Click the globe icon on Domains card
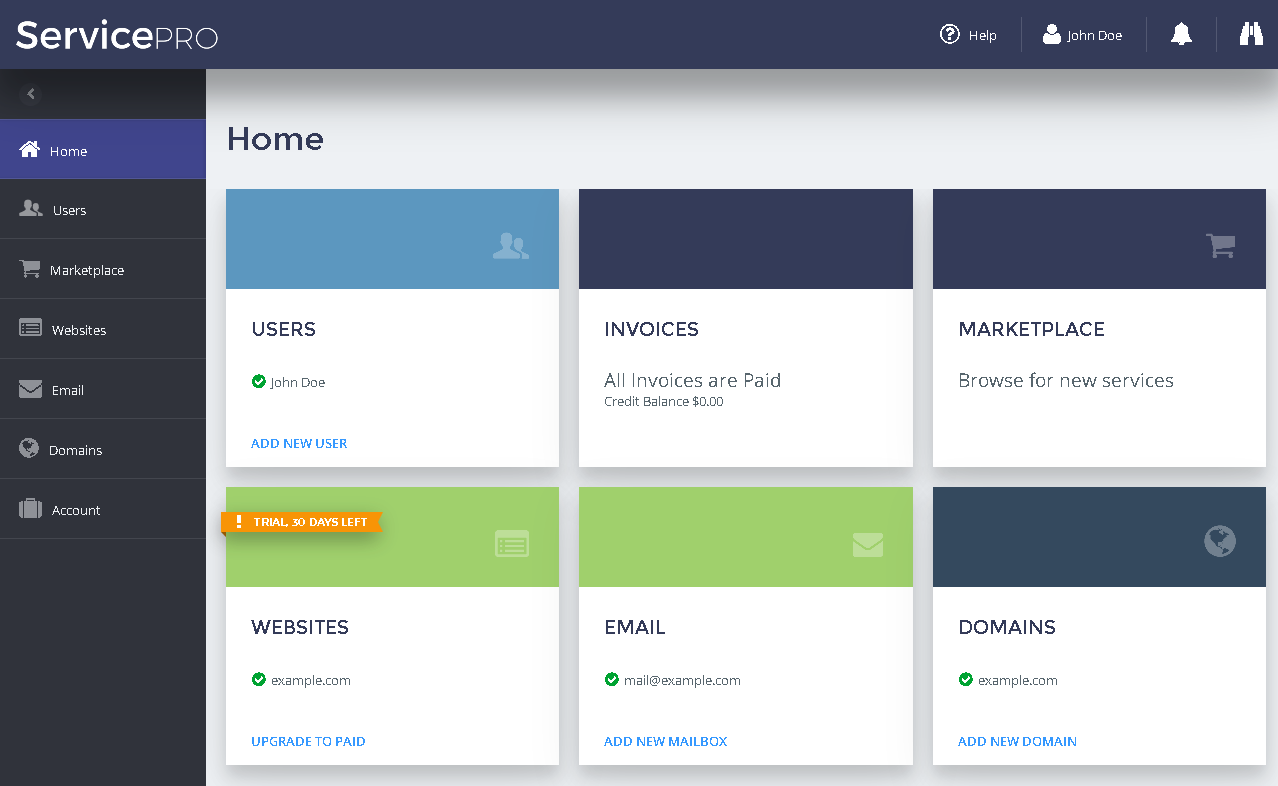1278x786 pixels. [1219, 542]
